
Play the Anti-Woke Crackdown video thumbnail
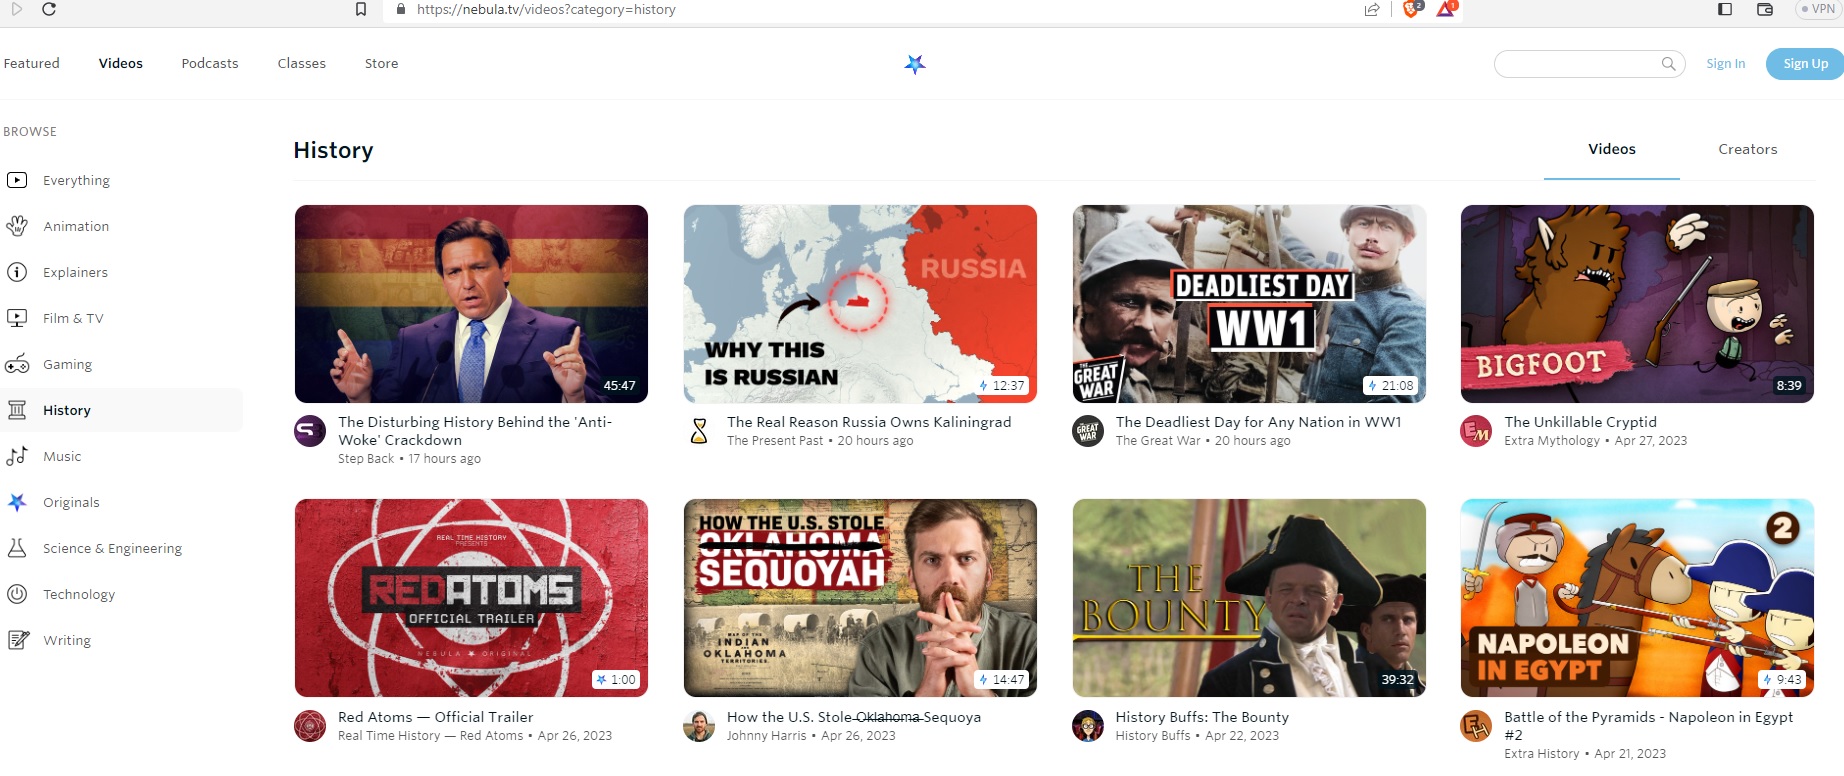click(x=471, y=304)
